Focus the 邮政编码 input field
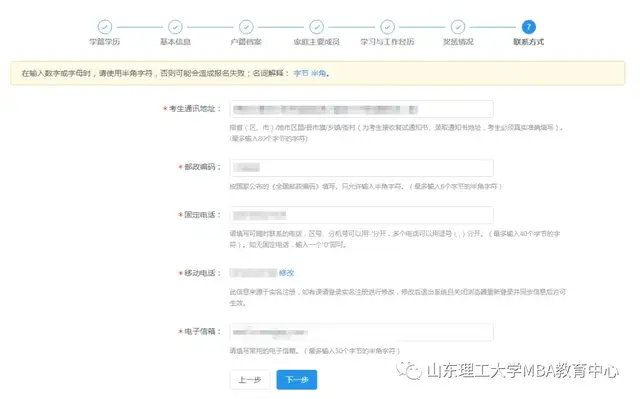Viewport: 640px width, 399px height. tap(362, 168)
